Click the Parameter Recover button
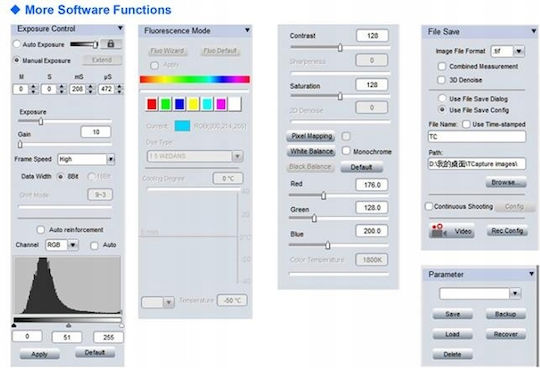Viewport: 540px width, 368px height. 506,334
